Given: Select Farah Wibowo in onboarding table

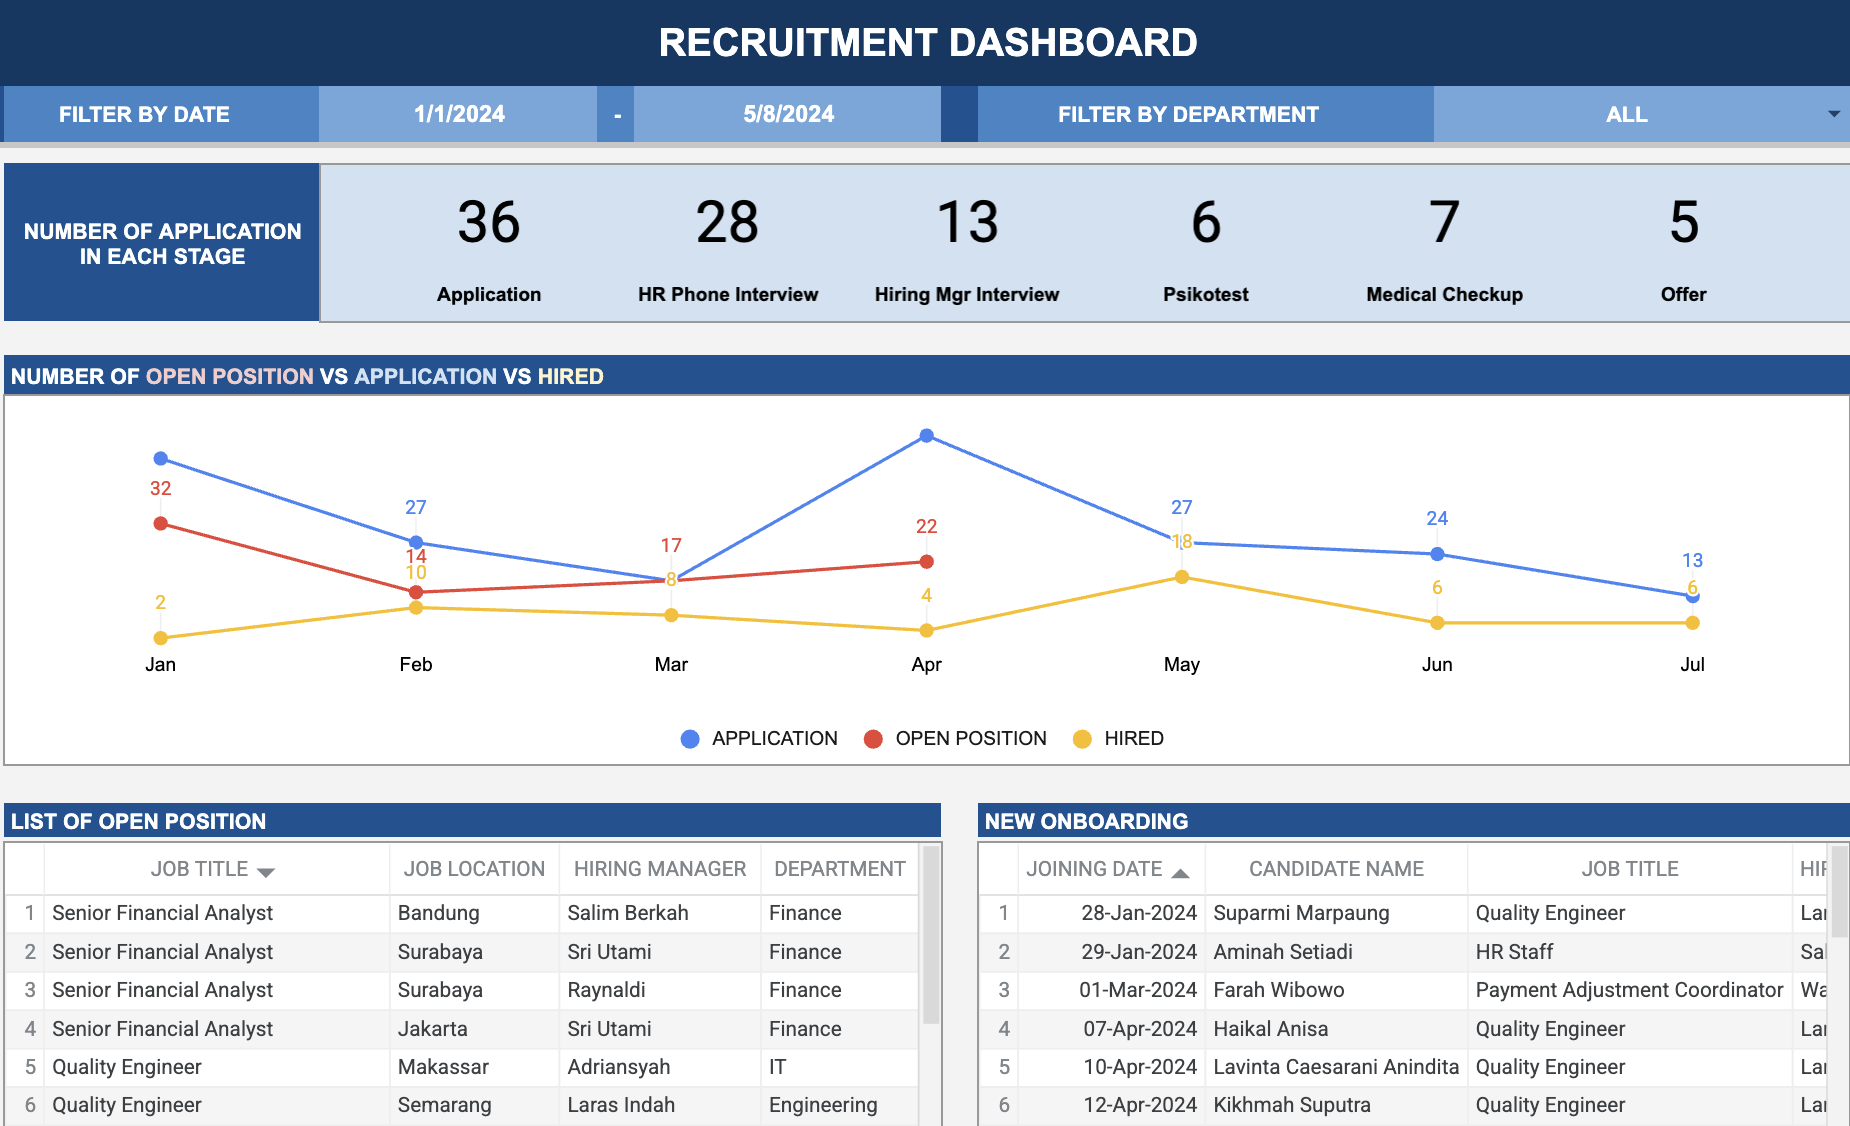Looking at the screenshot, I should (1278, 990).
